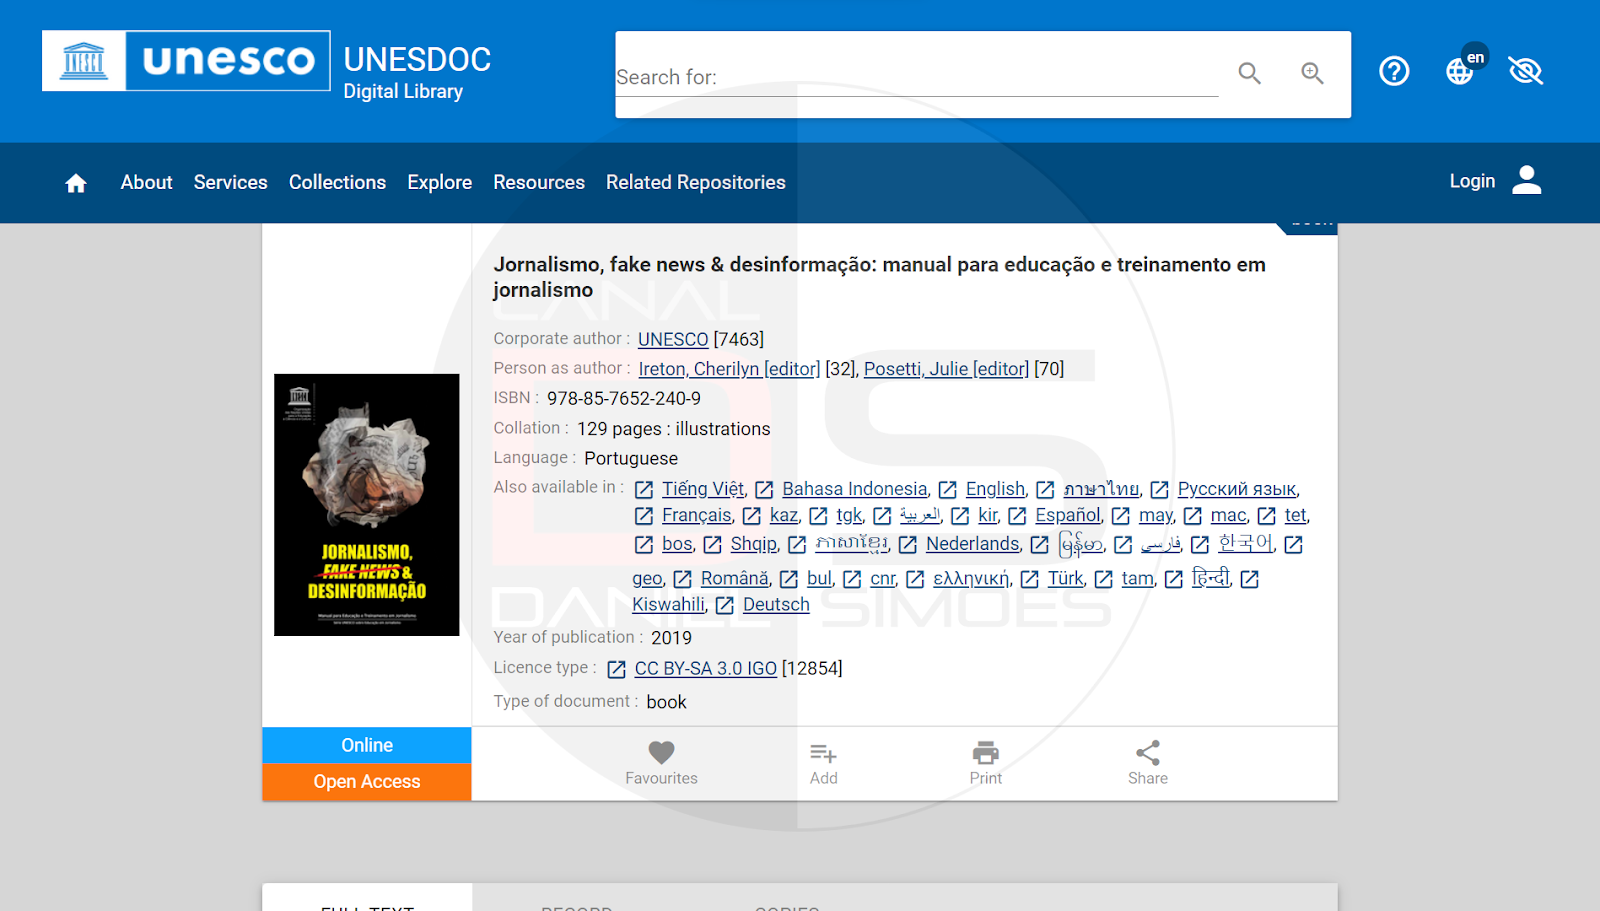
Task: Open Related Repositories menu
Action: [x=696, y=182]
